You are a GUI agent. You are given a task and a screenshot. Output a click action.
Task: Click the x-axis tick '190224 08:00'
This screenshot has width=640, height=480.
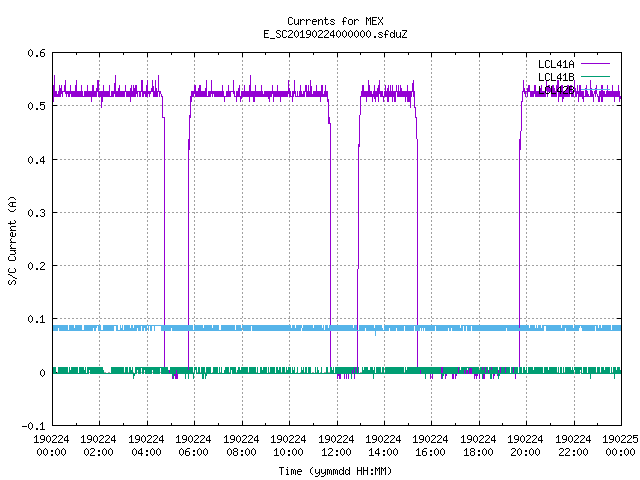pyautogui.click(x=241, y=446)
